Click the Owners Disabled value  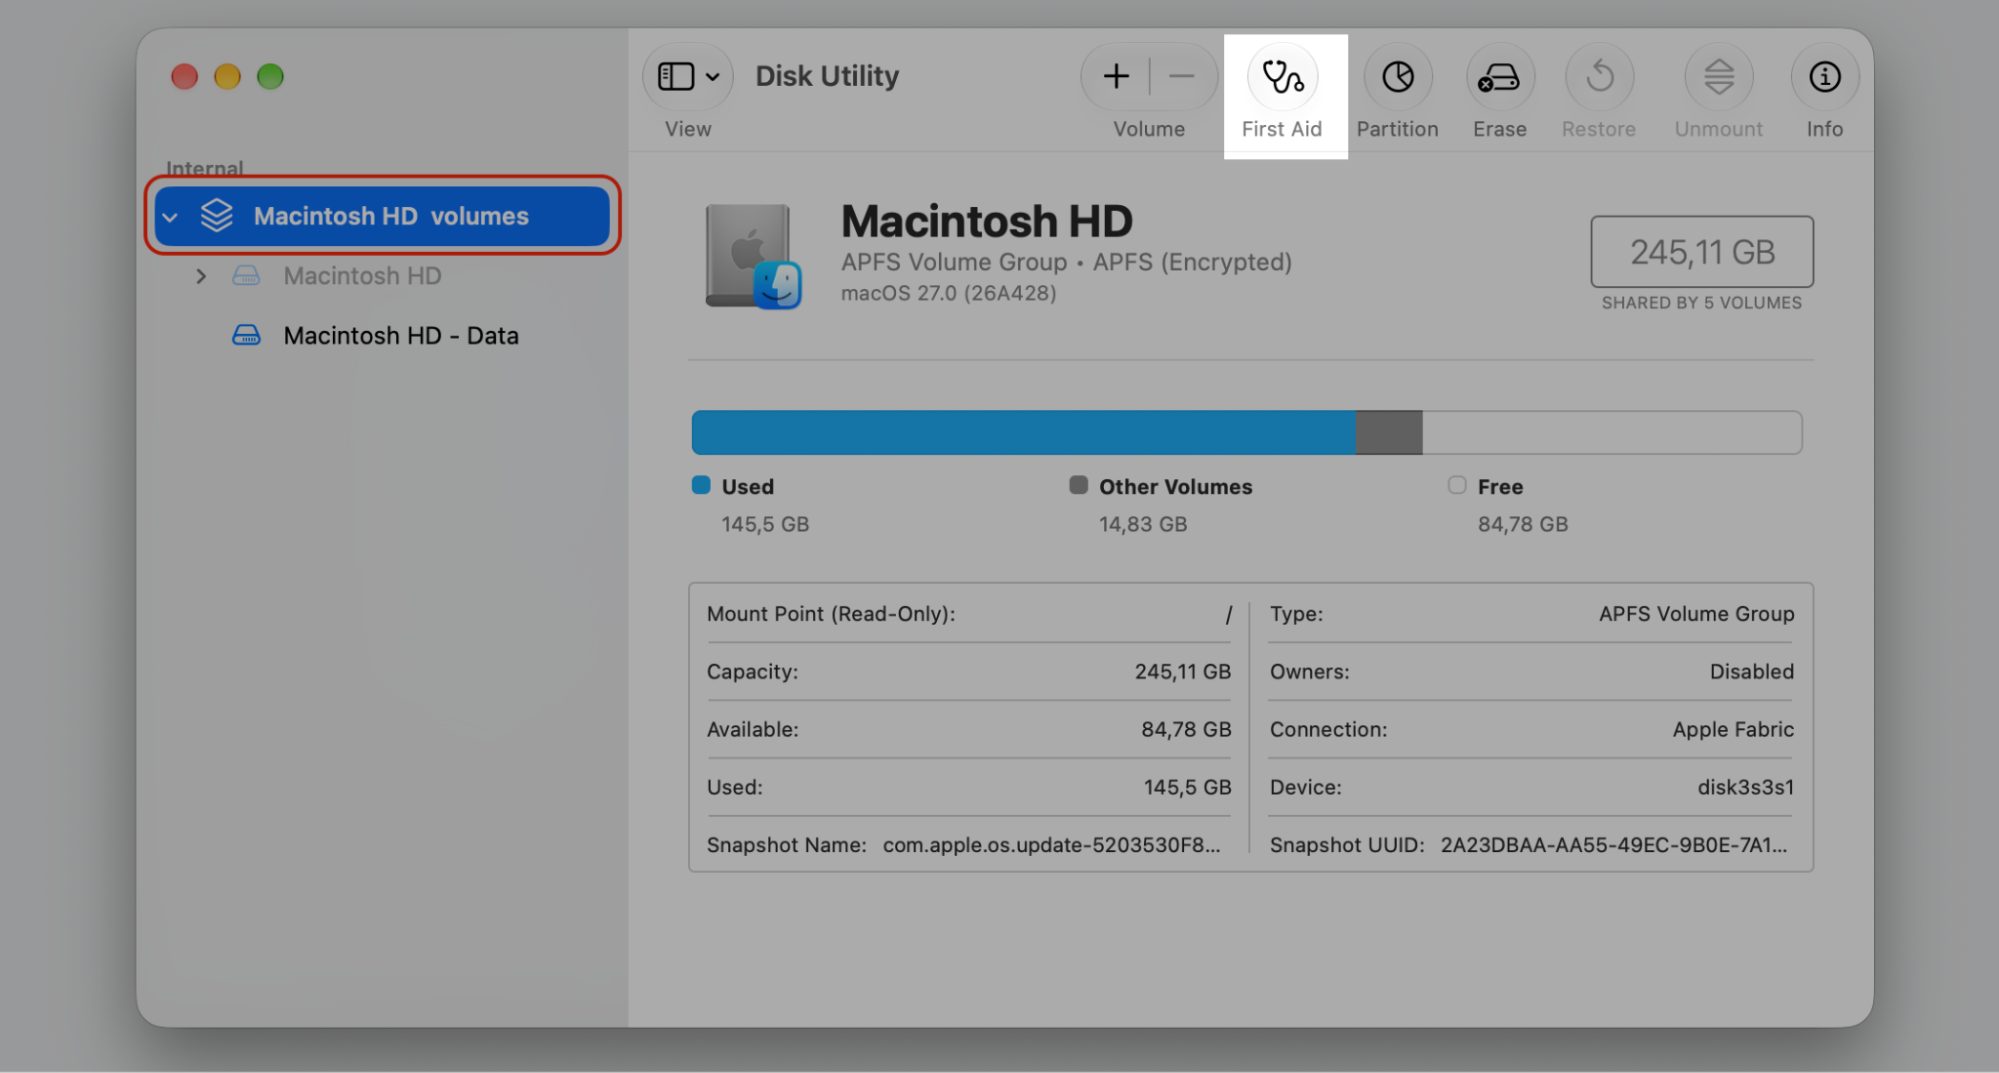[x=1751, y=671]
